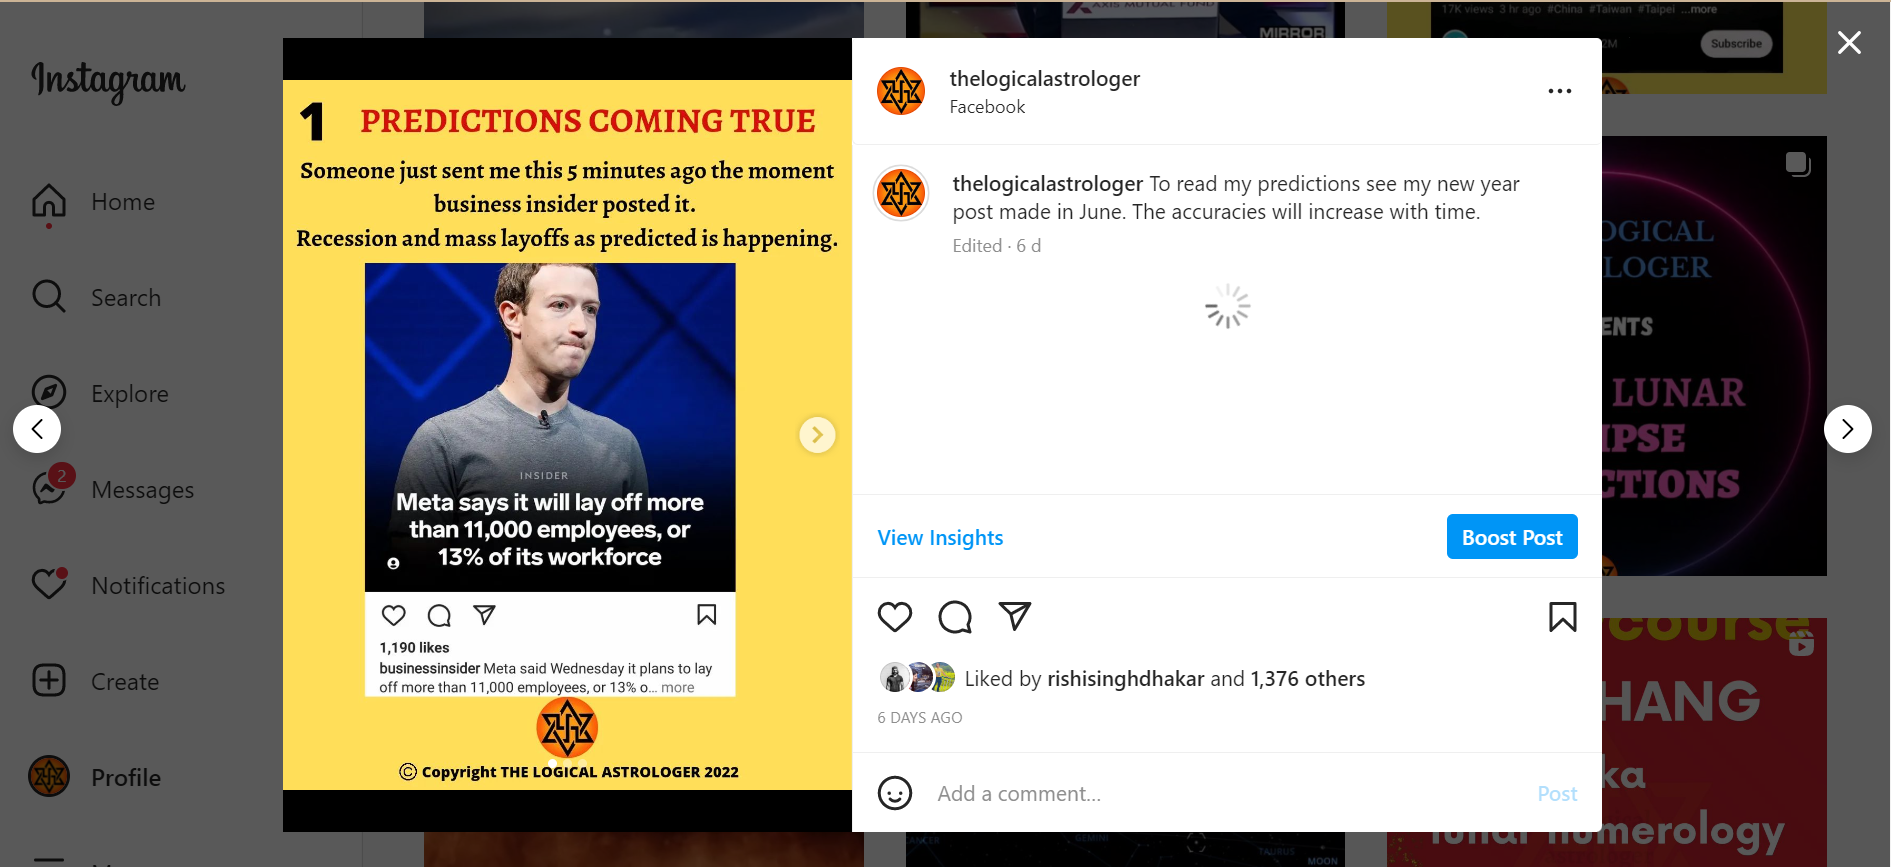Click the Notifications heart icon
The width and height of the screenshot is (1891, 867).
tap(49, 584)
